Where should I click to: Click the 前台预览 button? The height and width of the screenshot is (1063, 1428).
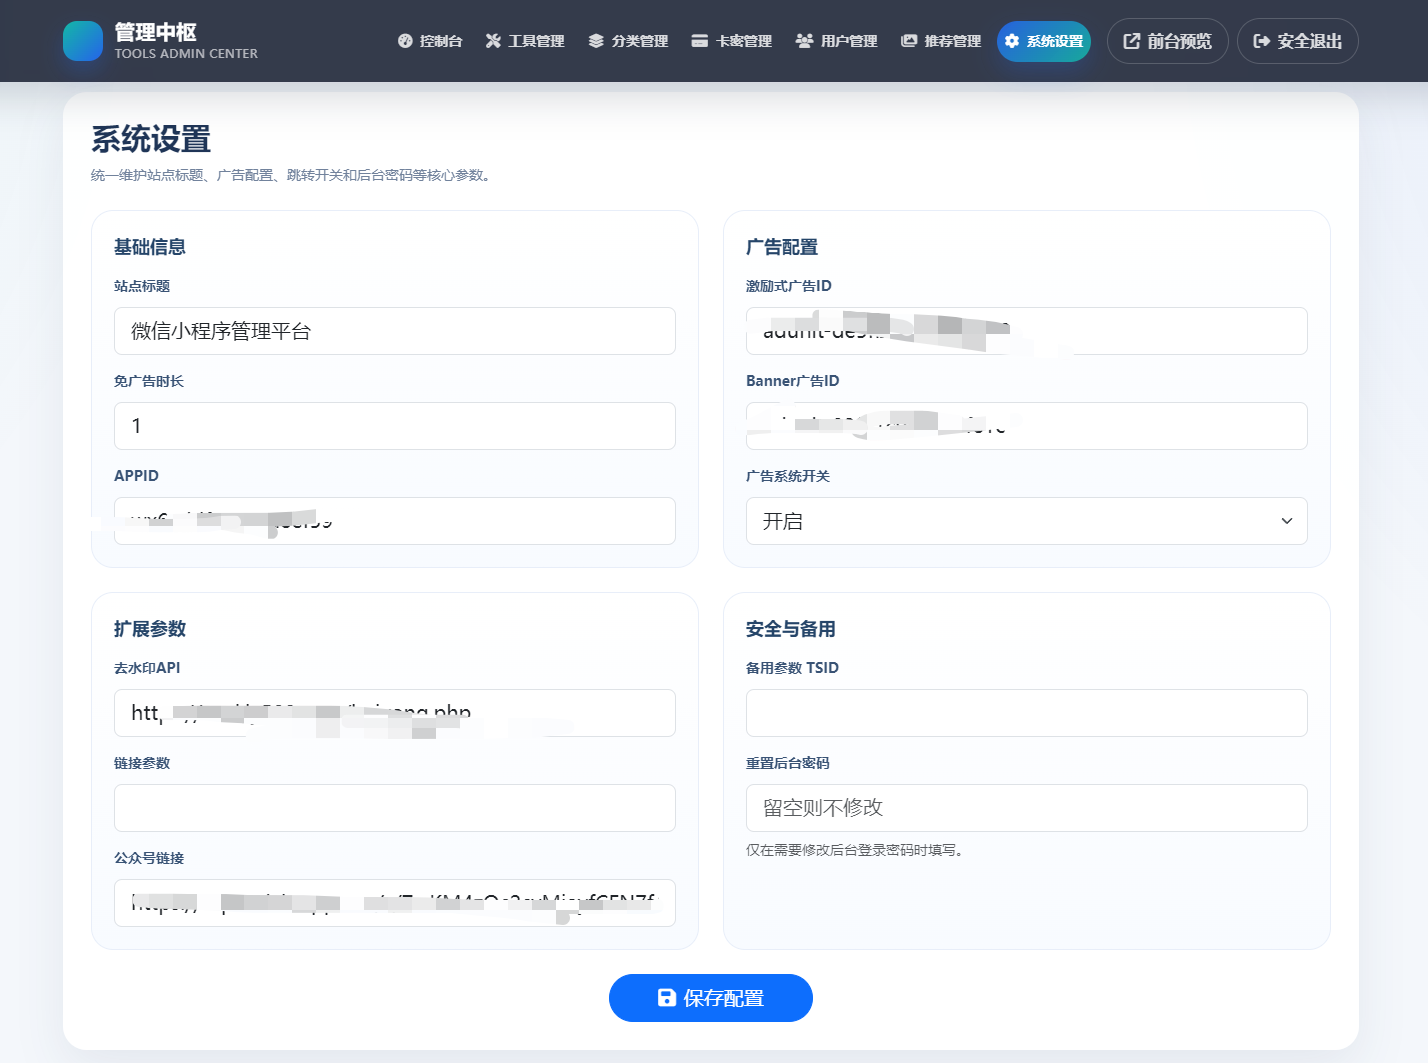tap(1167, 41)
